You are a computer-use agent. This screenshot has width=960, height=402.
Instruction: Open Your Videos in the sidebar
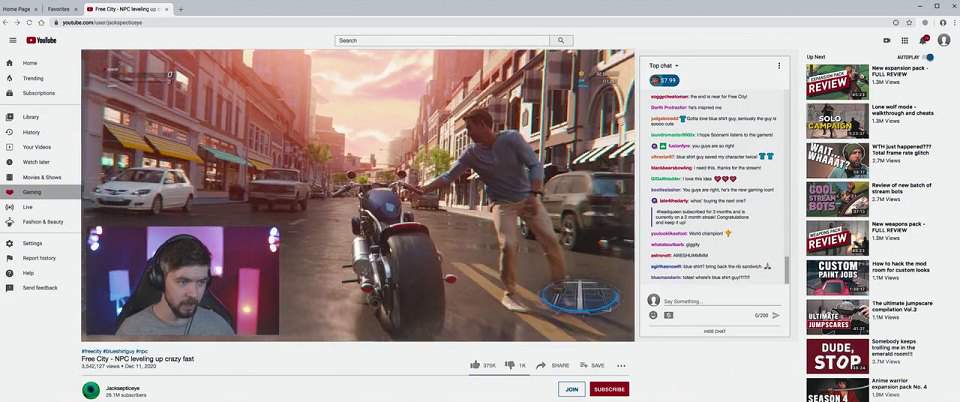click(40, 147)
